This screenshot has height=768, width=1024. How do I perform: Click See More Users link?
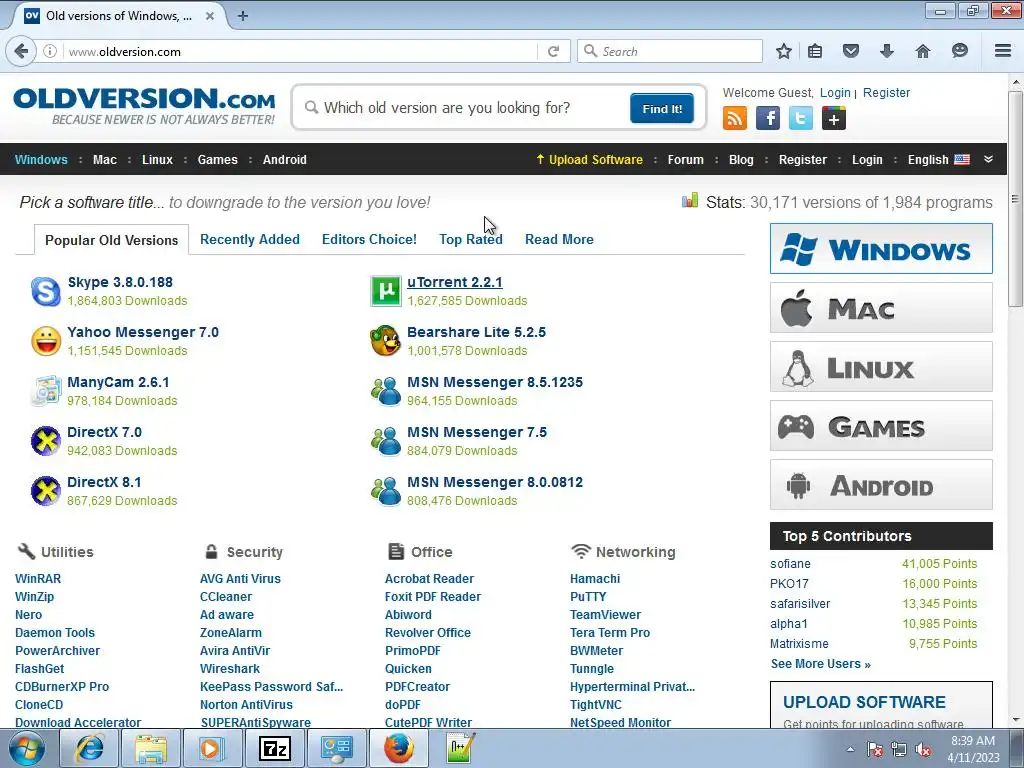click(x=820, y=664)
